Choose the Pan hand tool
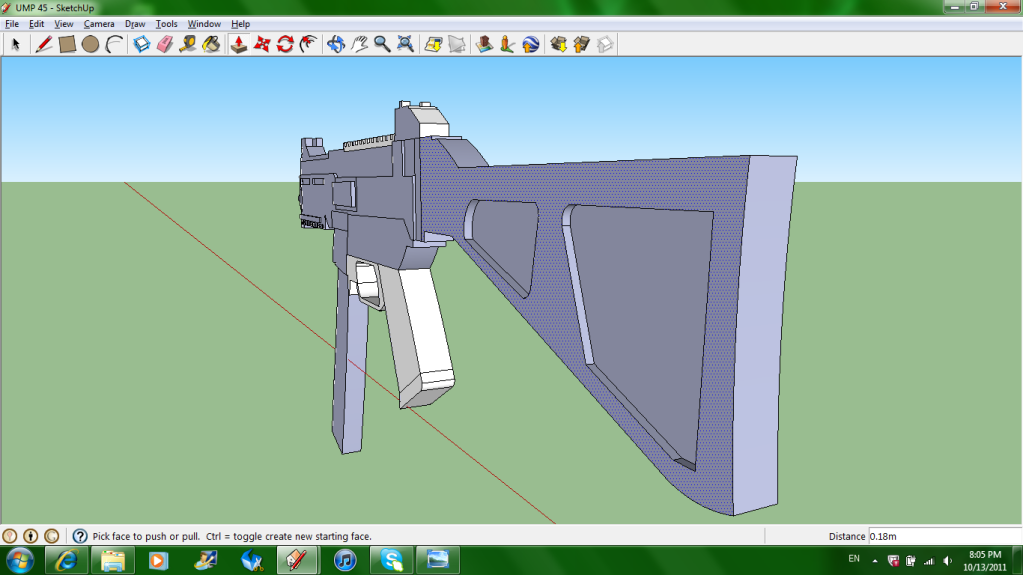Image resolution: width=1023 pixels, height=575 pixels. pos(359,44)
